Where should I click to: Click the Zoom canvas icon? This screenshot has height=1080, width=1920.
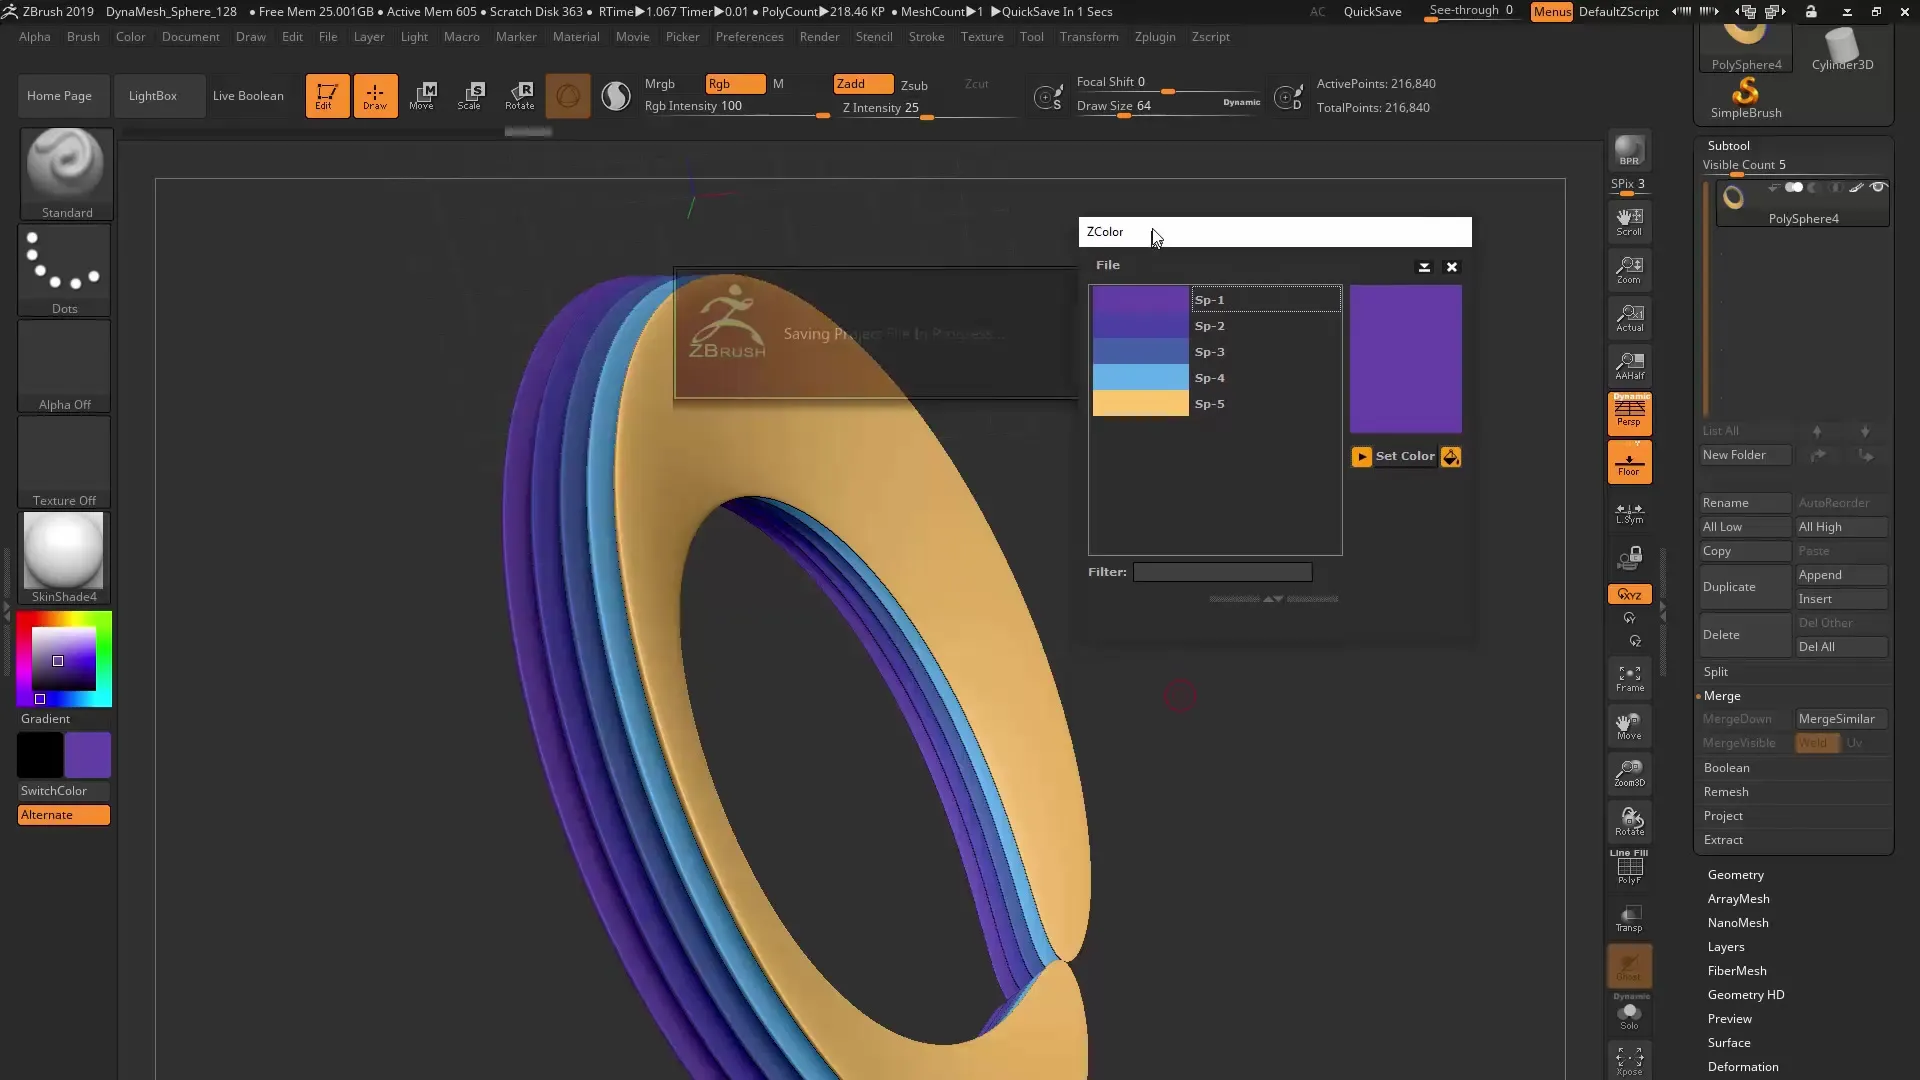pyautogui.click(x=1629, y=269)
